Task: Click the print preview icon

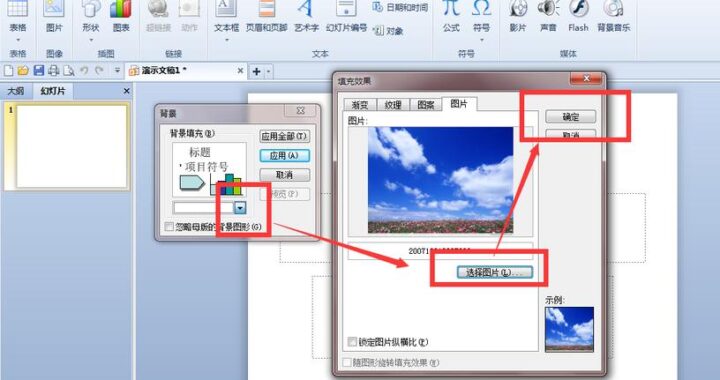Action: (x=69, y=71)
